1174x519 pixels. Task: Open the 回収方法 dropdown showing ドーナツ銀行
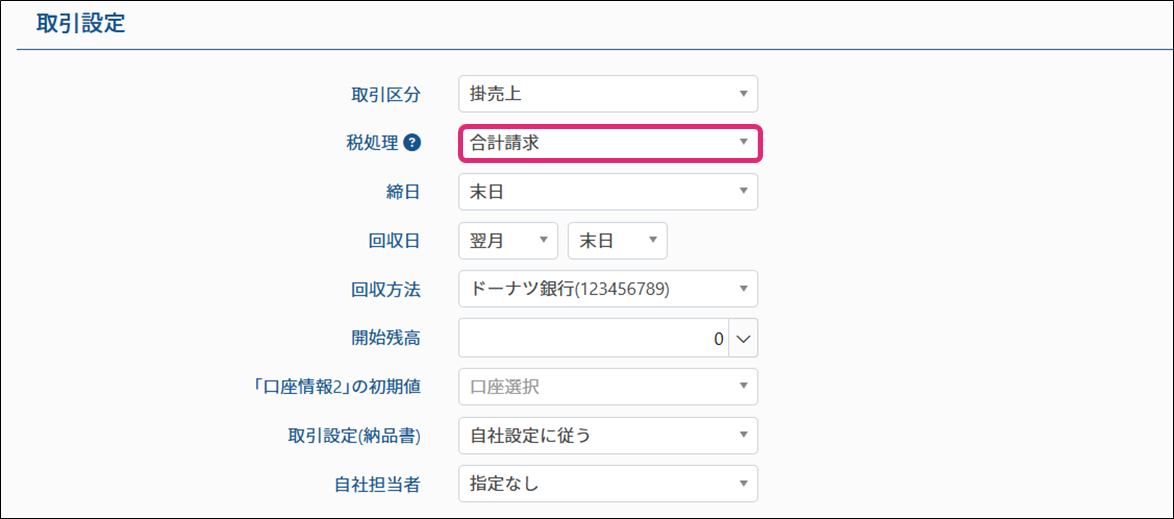point(608,289)
